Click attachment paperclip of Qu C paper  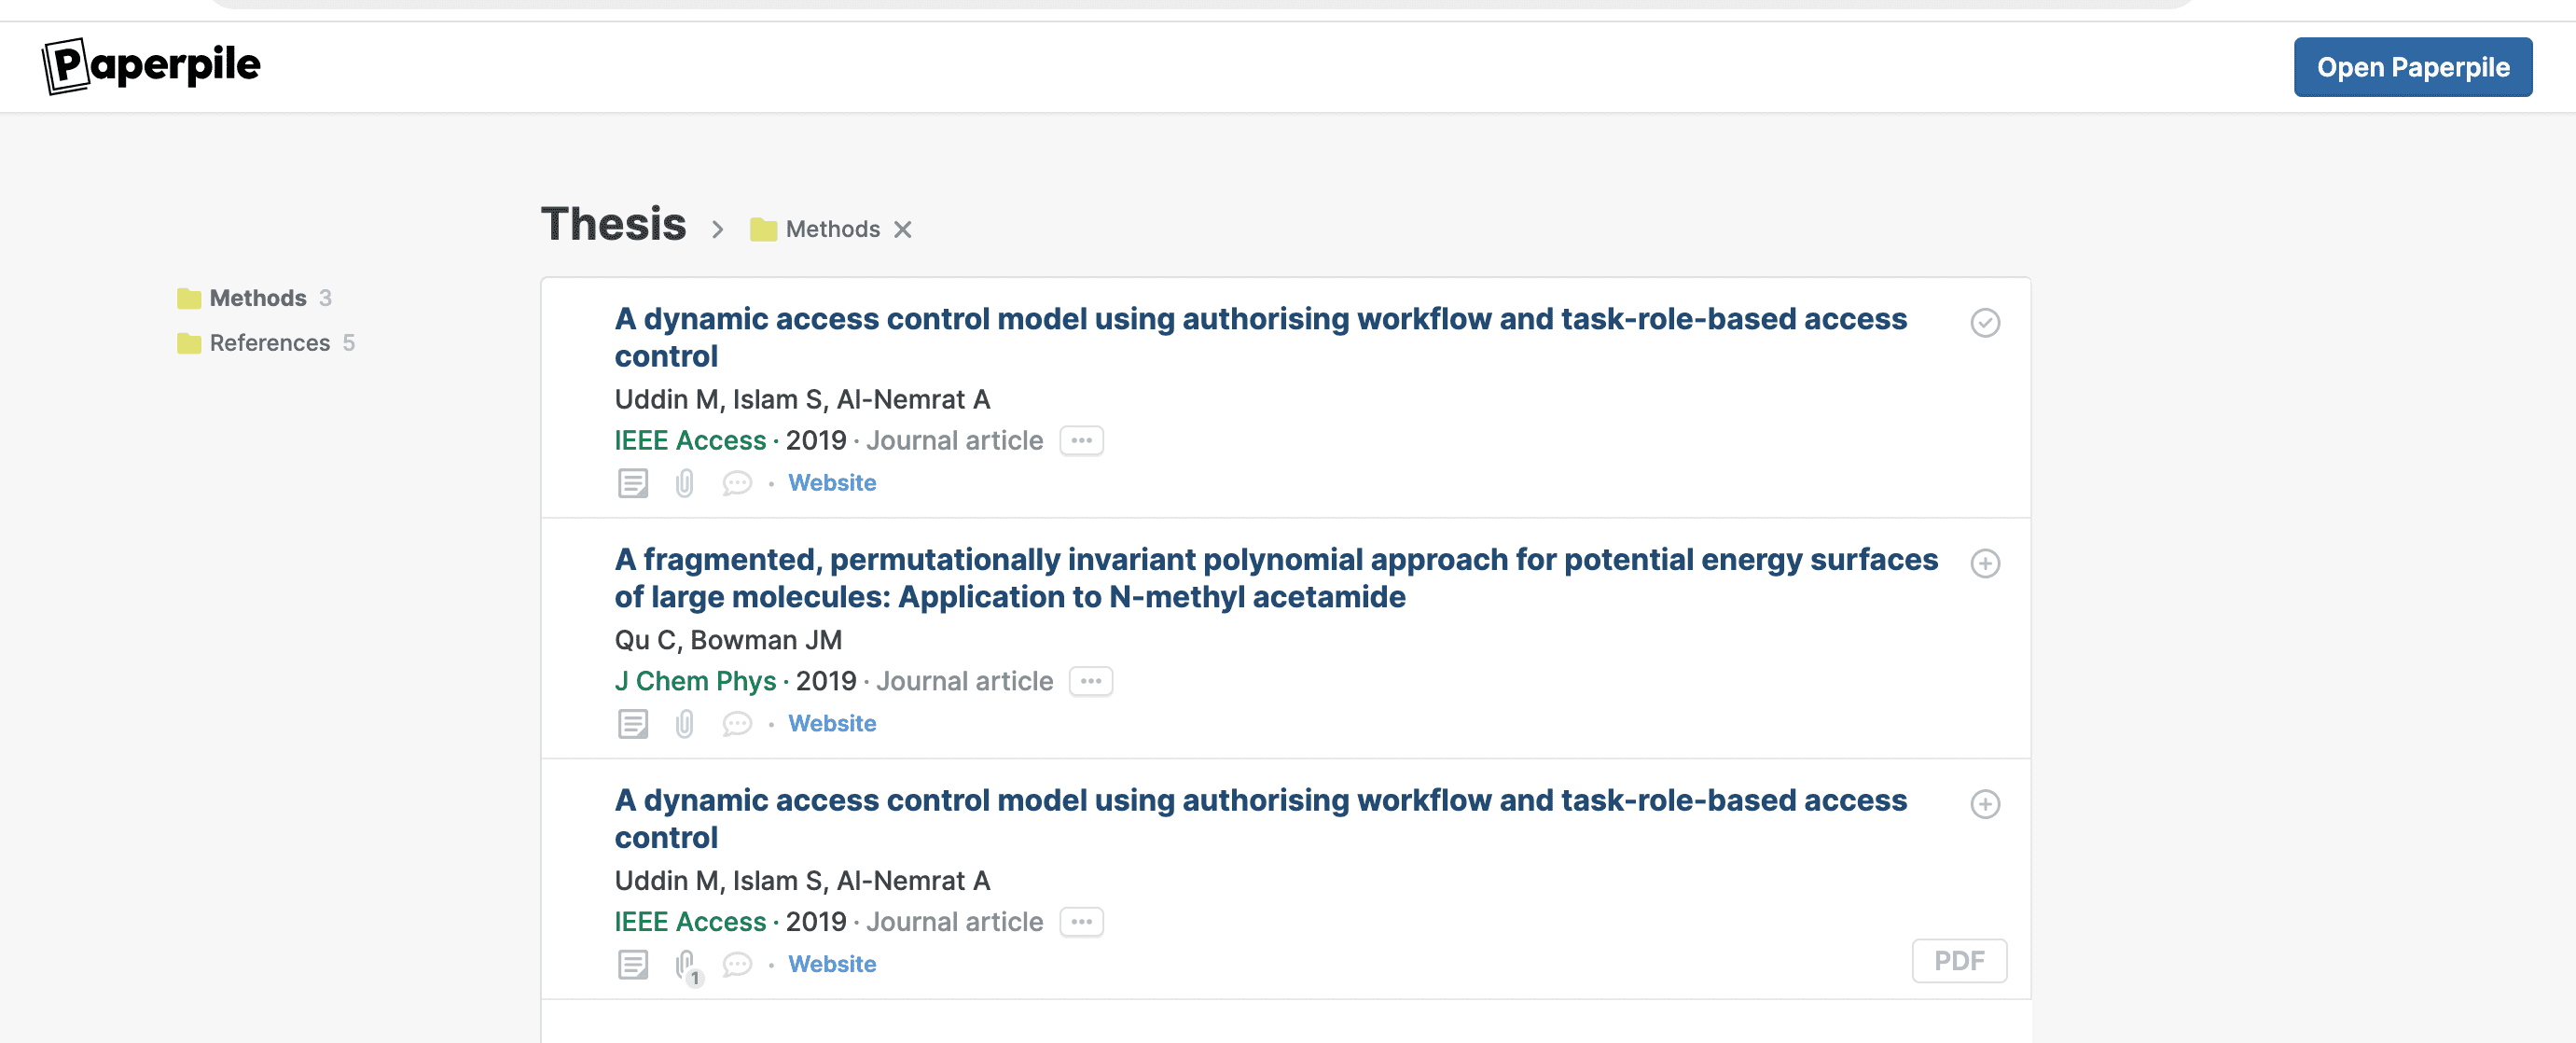pyautogui.click(x=684, y=723)
